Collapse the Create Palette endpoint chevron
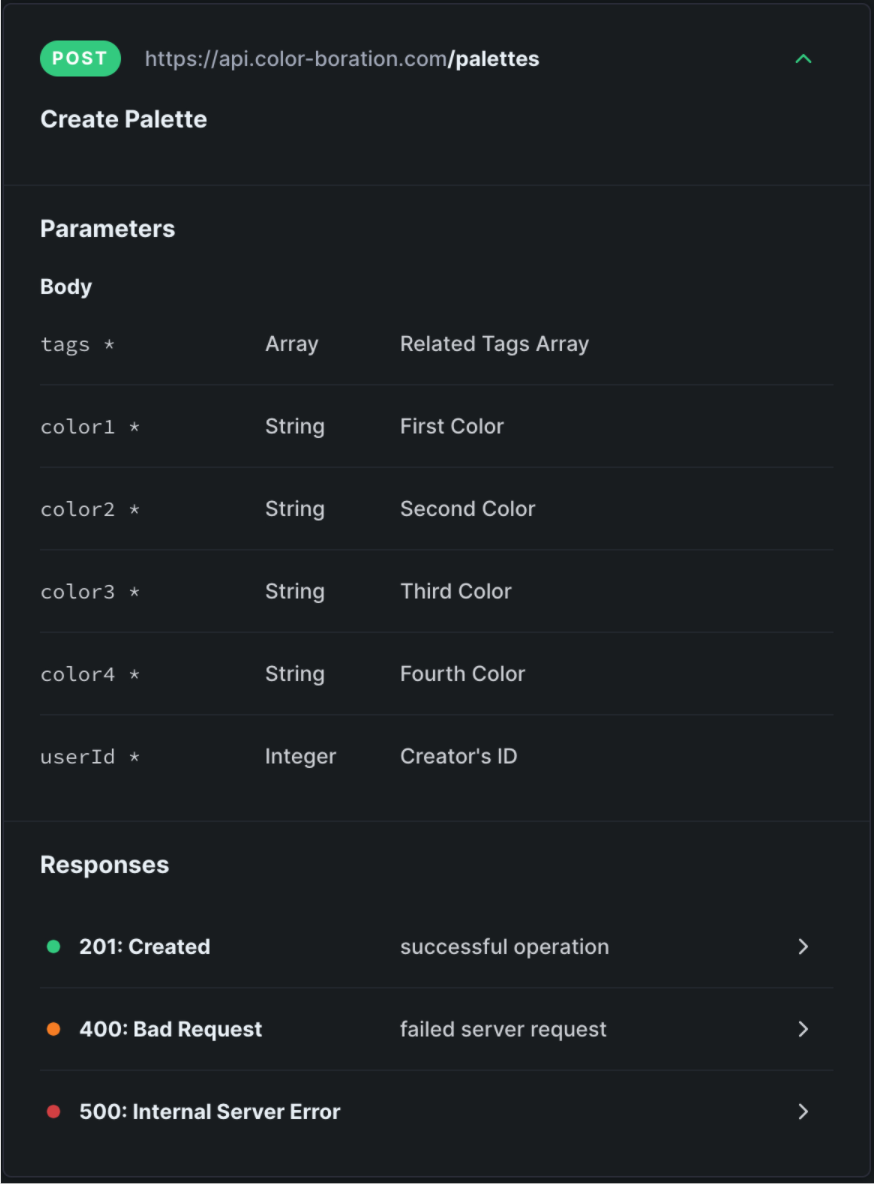874x1184 pixels. [x=802, y=59]
